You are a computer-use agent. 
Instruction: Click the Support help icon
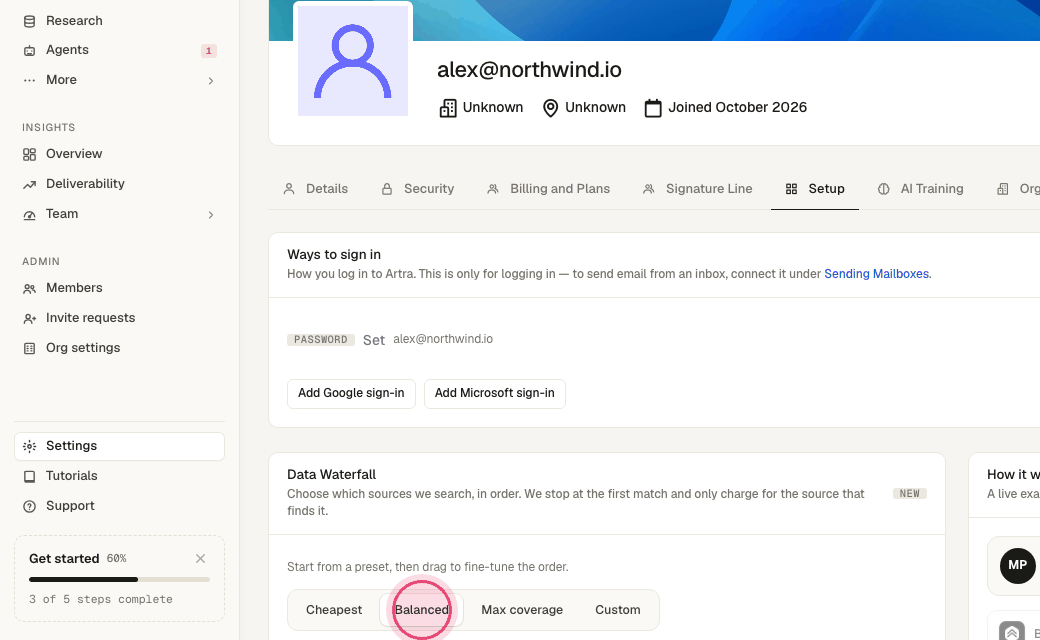[x=29, y=507]
